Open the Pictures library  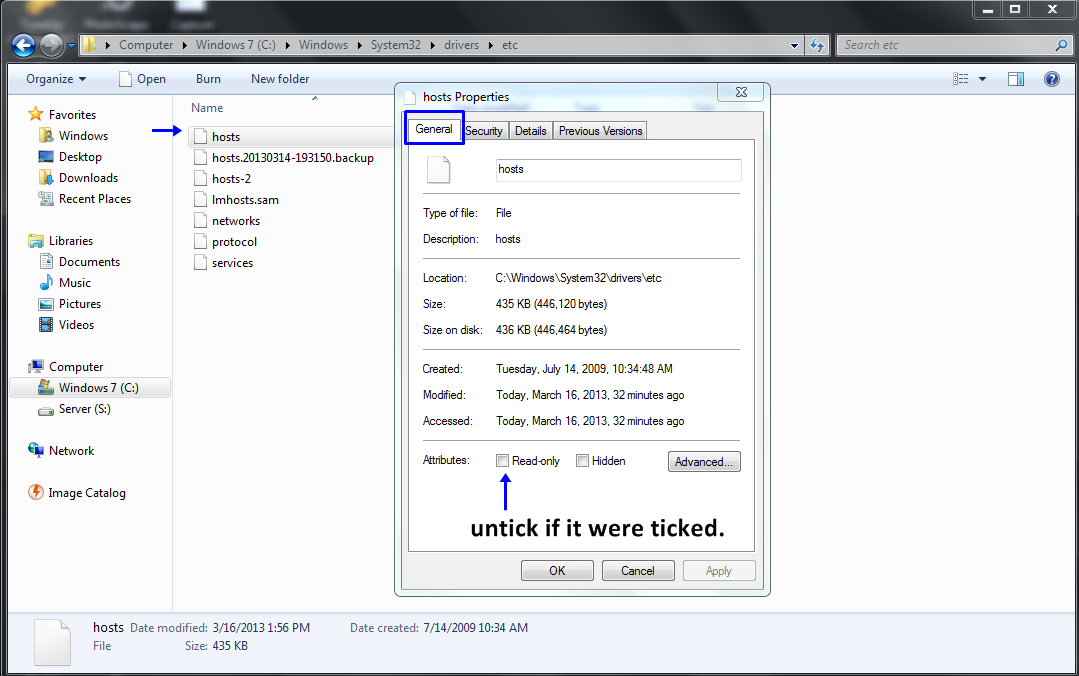[78, 303]
